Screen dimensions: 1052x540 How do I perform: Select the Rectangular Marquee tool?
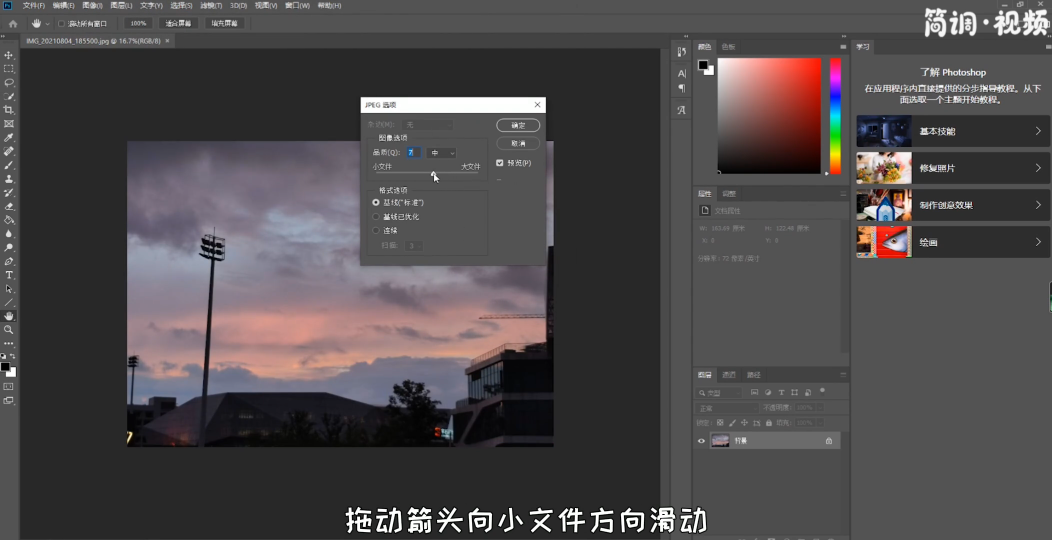9,69
